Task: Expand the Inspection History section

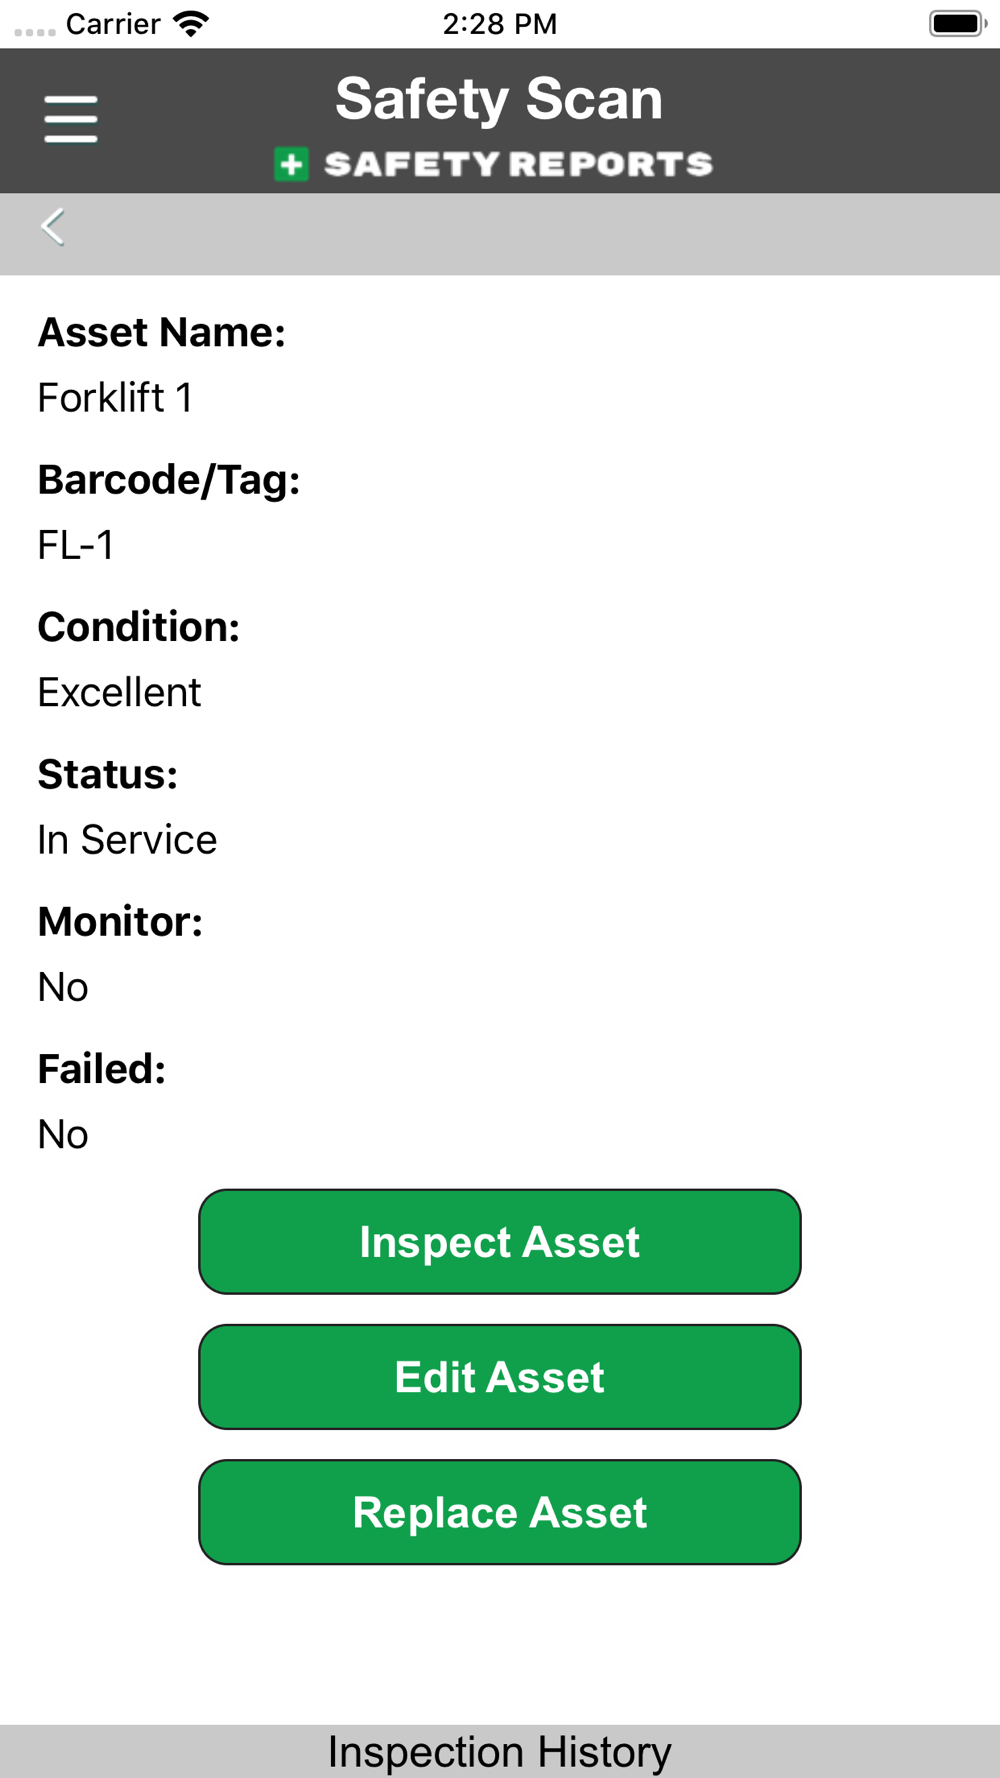Action: point(500,1751)
